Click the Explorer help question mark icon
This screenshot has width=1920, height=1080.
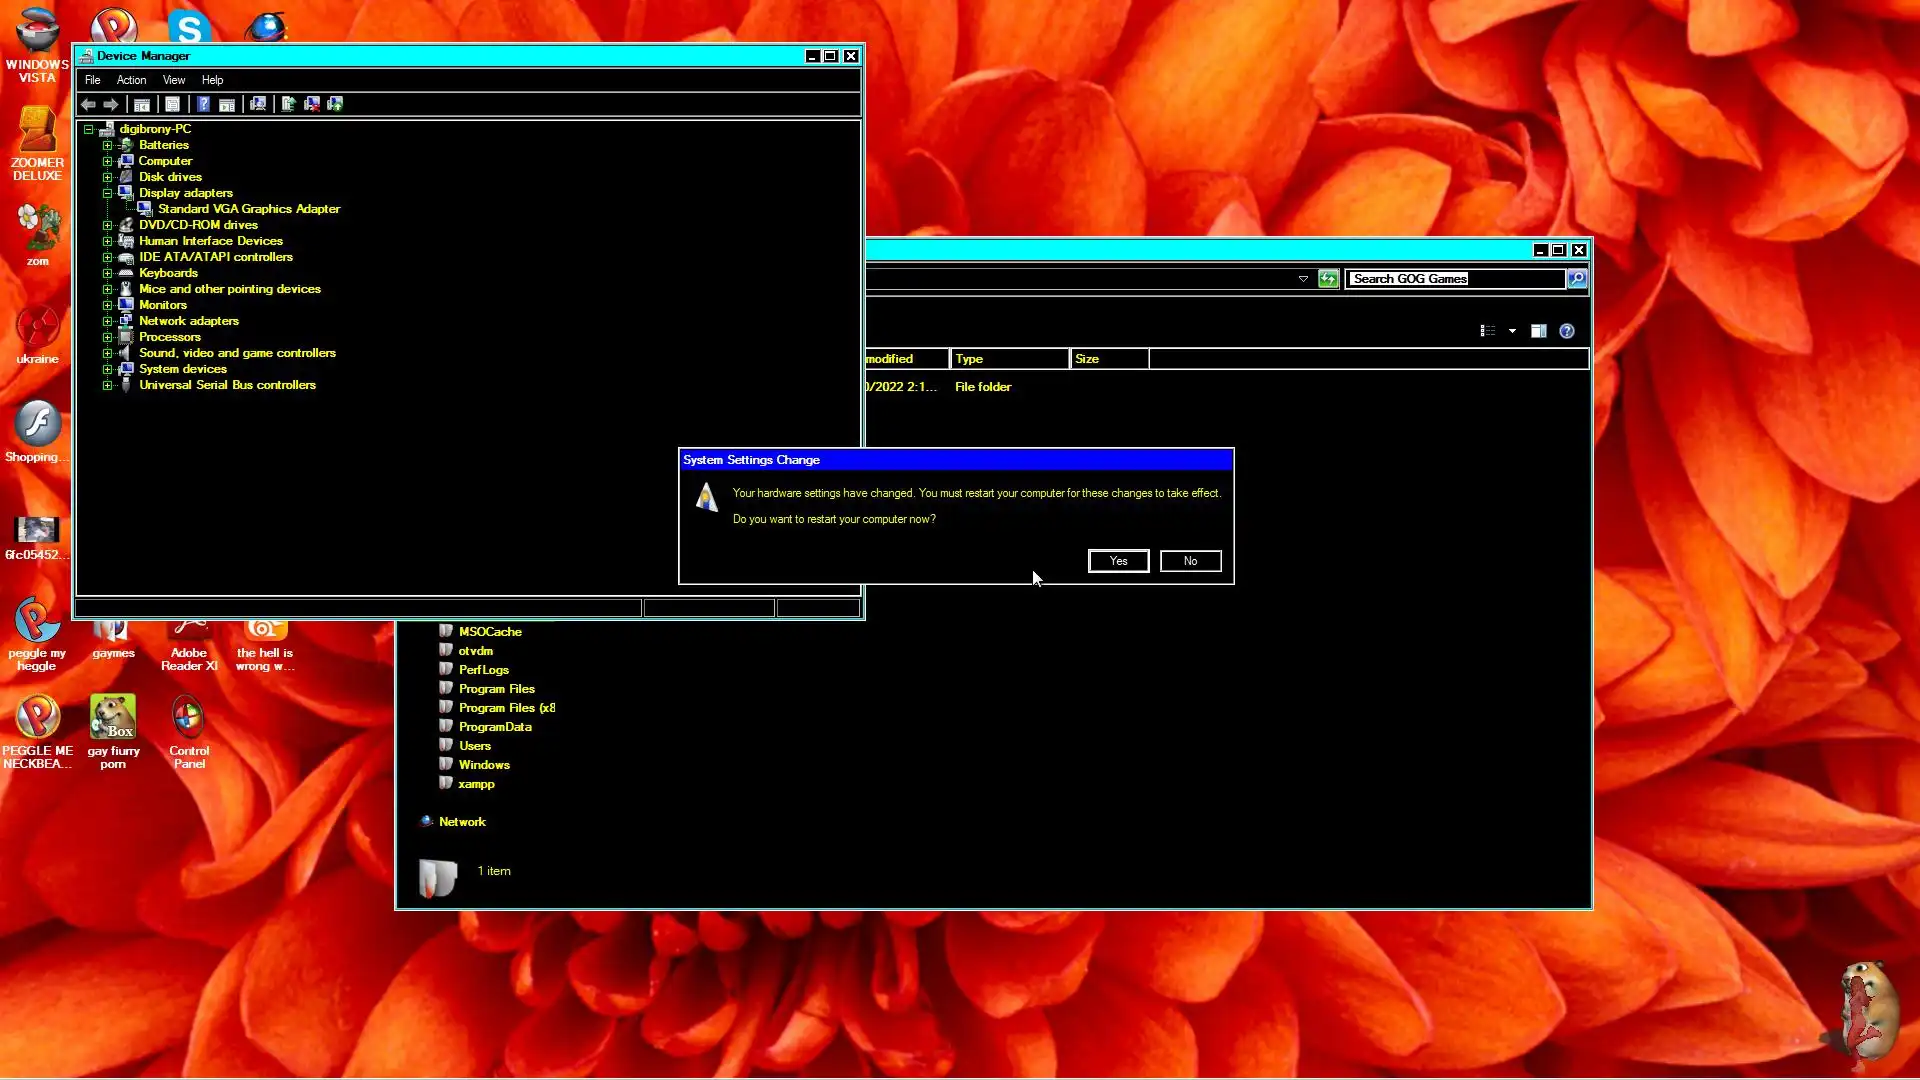click(x=1567, y=331)
